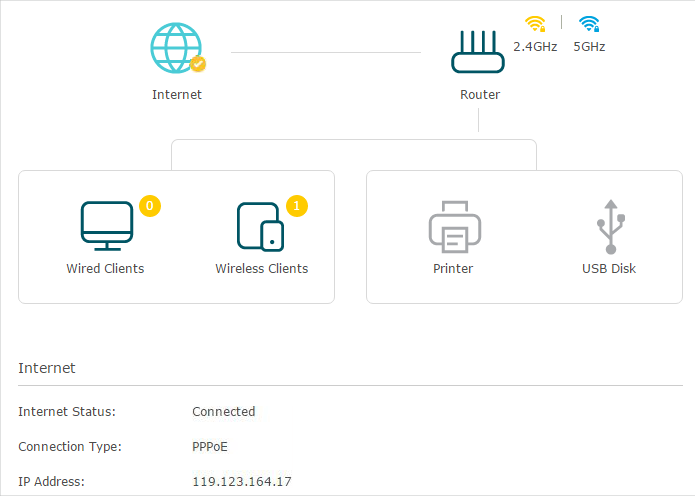Select the yellow 2.4GHz Wi-Fi icon

pos(534,22)
